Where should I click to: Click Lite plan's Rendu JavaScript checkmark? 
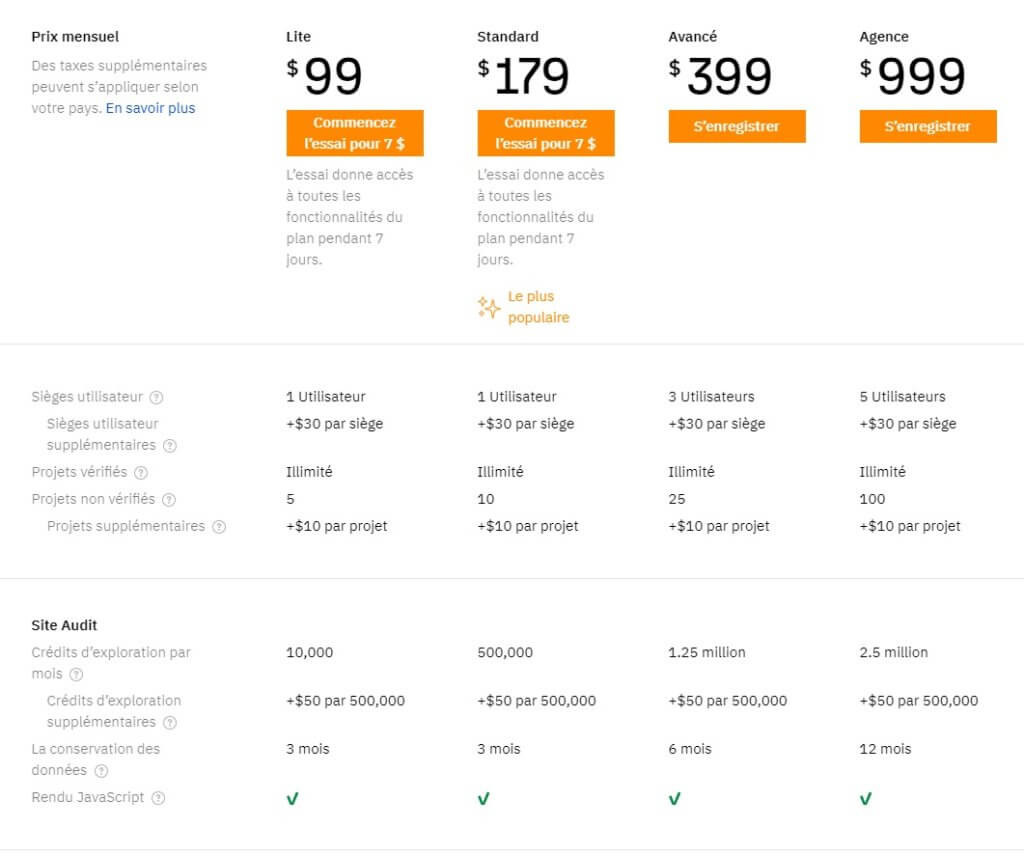pos(292,799)
